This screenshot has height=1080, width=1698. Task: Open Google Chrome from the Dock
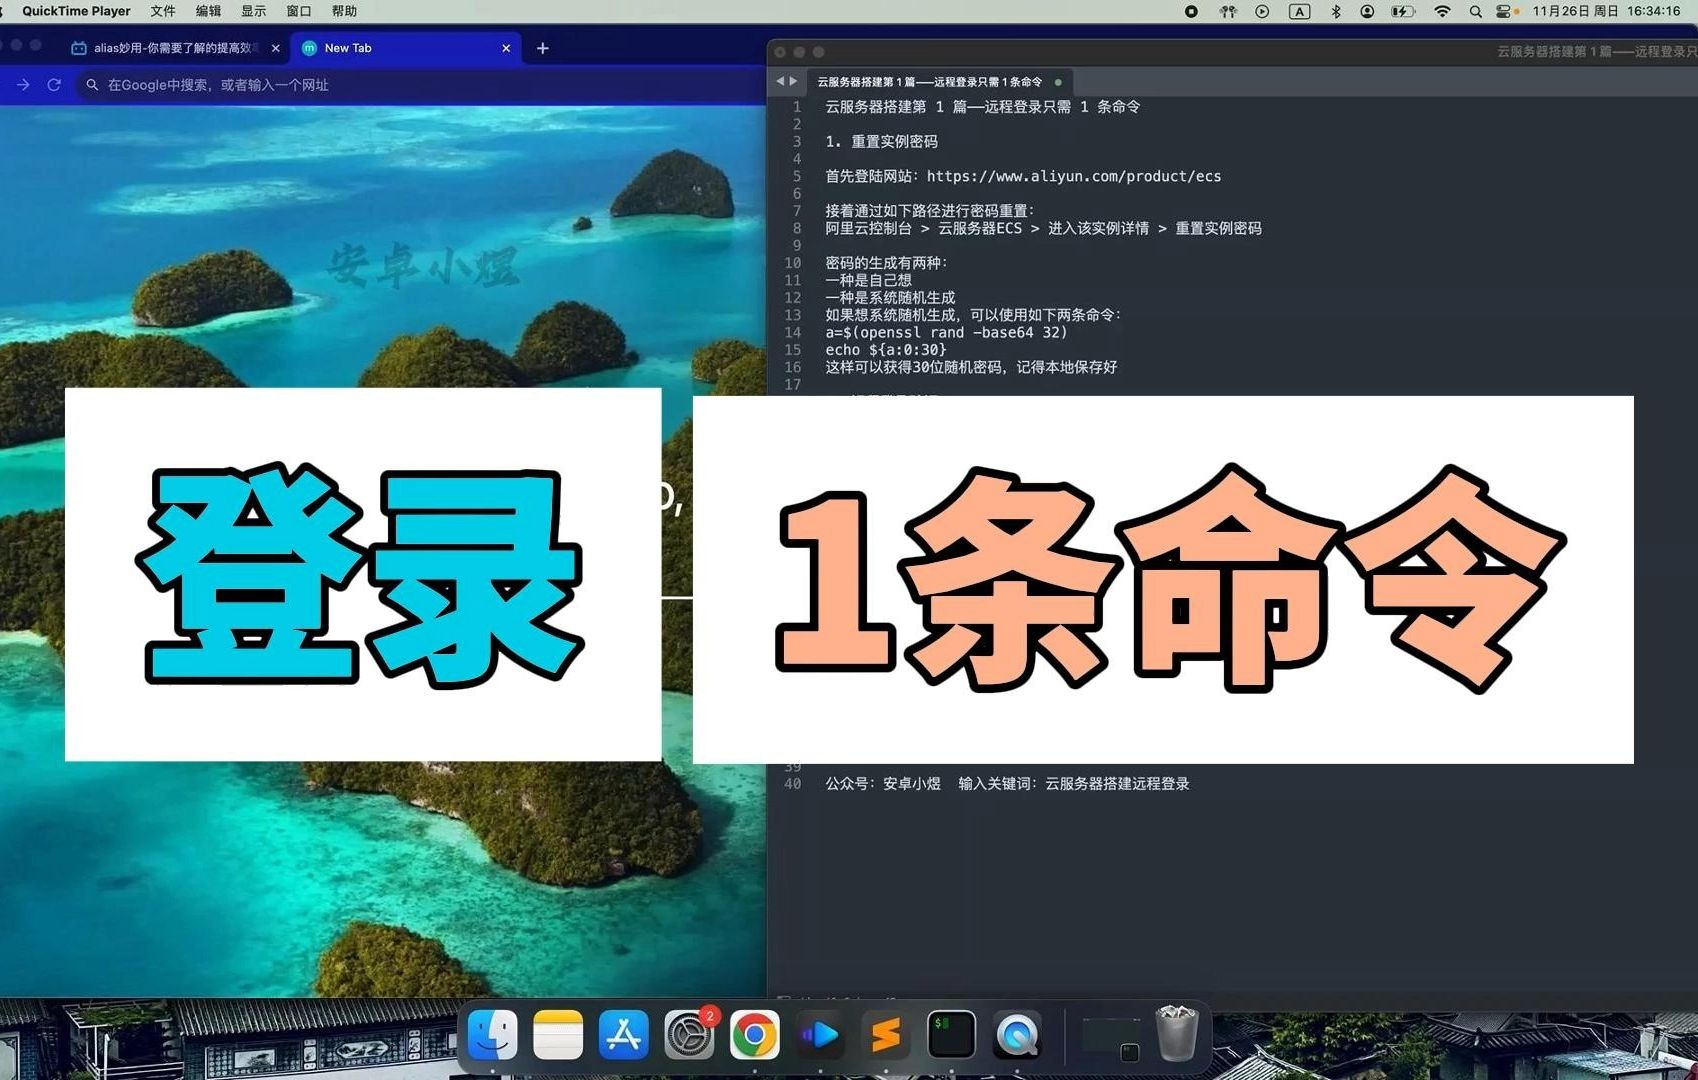[x=755, y=1035]
